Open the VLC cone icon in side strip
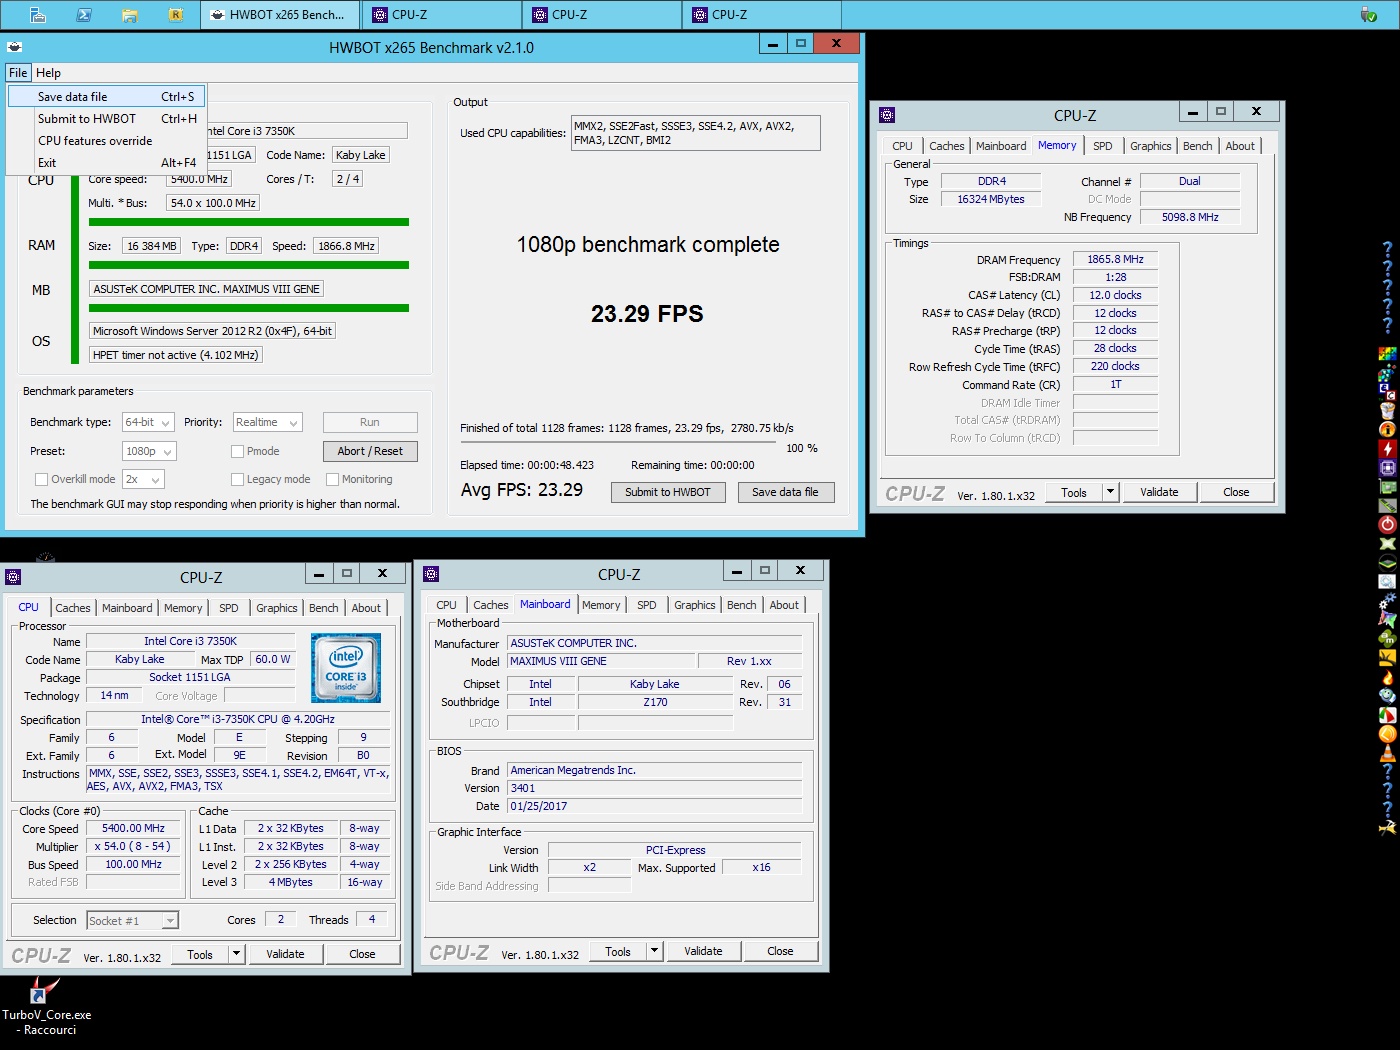Screen dimensions: 1400x1050 point(1387,752)
